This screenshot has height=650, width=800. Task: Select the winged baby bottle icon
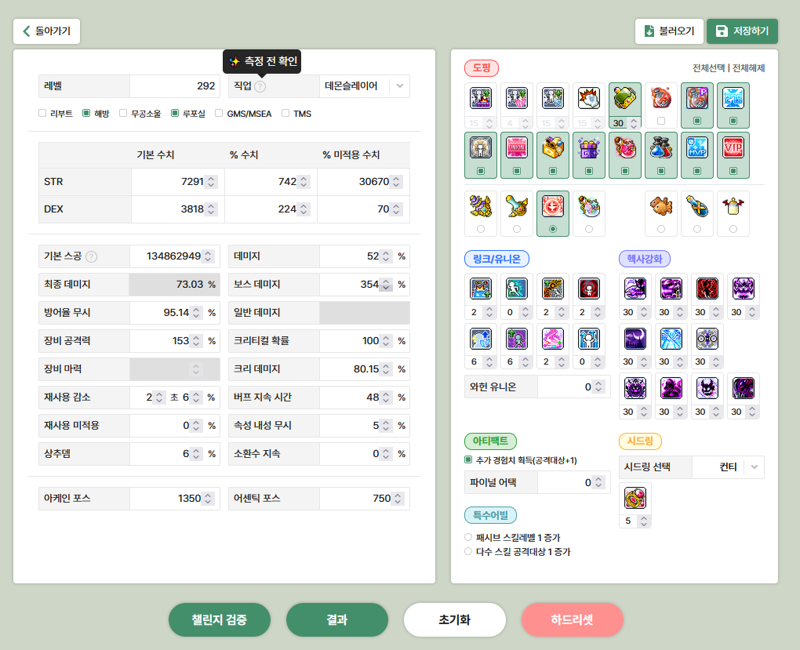tap(733, 206)
